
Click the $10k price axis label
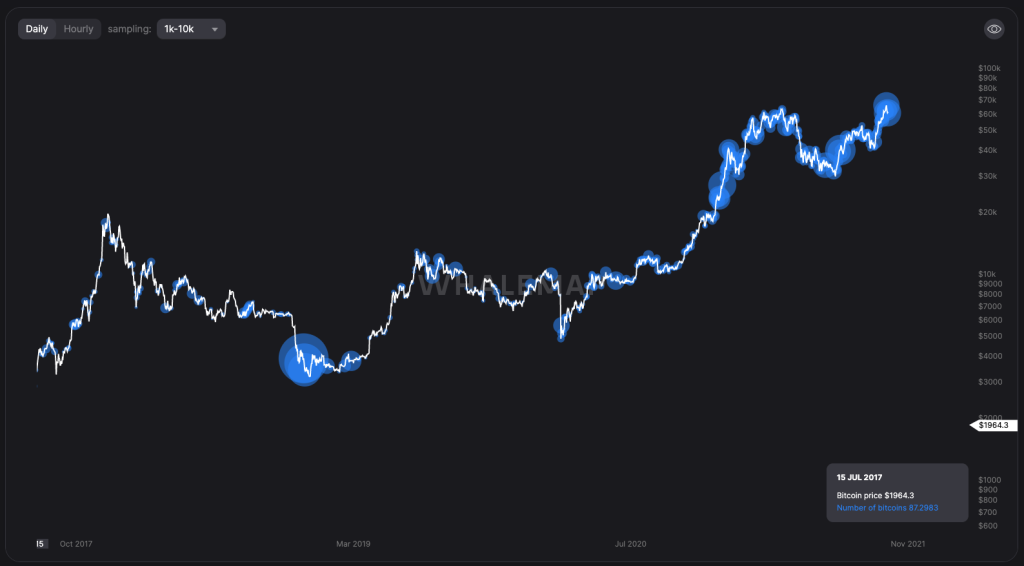(x=987, y=274)
